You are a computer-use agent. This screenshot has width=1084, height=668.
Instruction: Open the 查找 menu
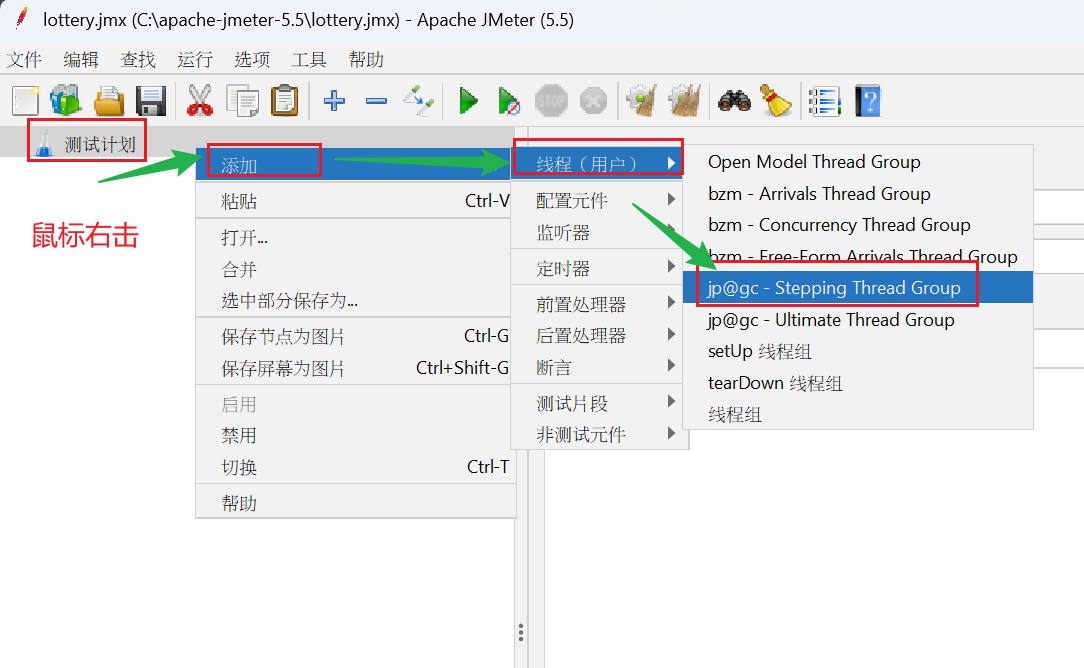point(138,60)
